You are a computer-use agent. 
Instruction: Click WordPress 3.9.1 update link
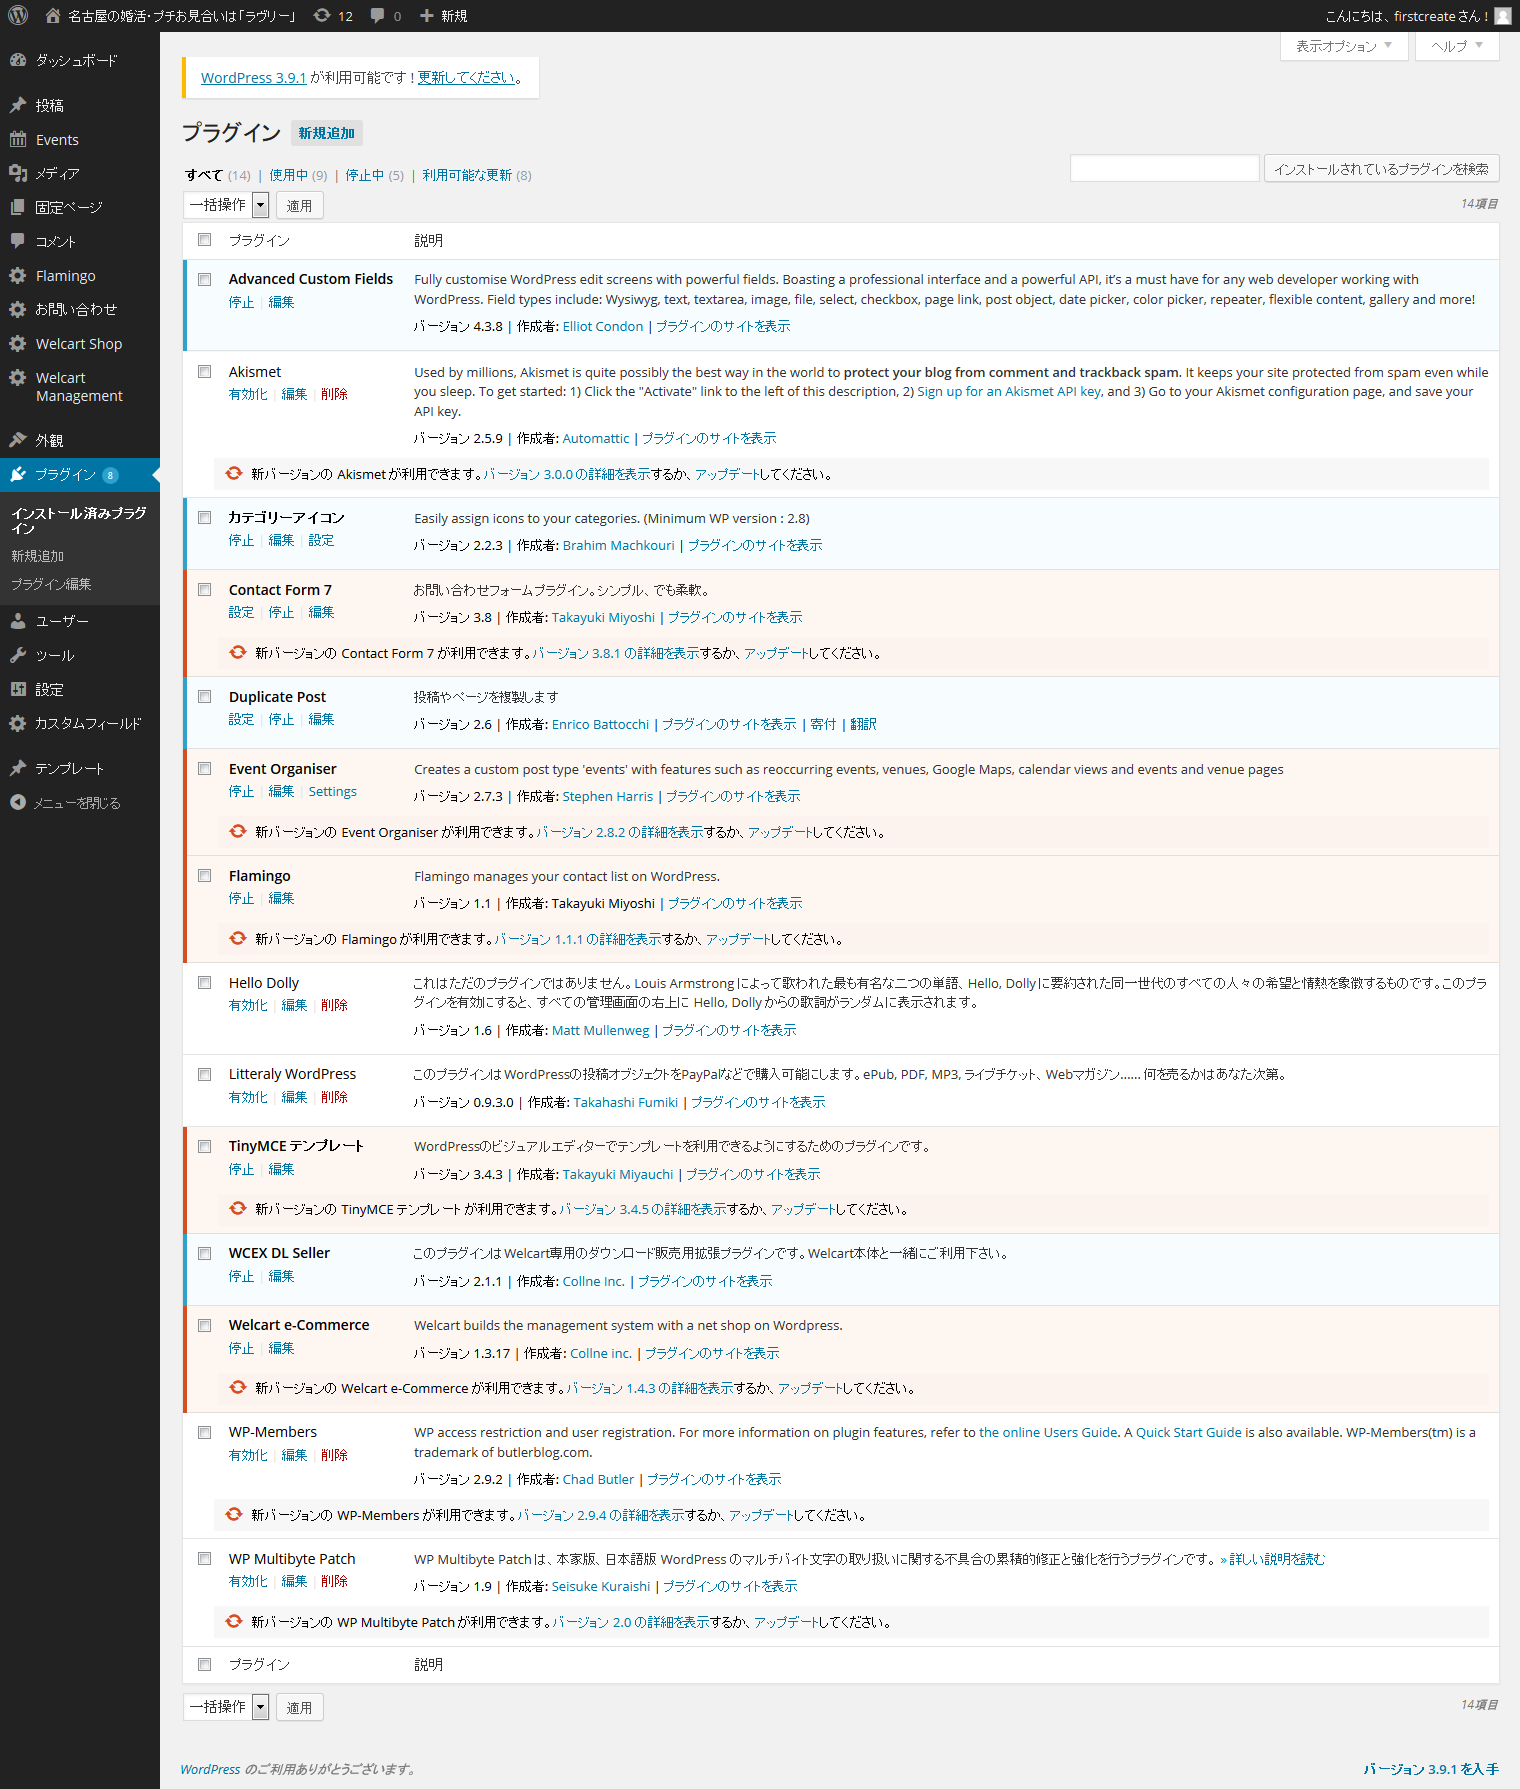click(x=254, y=78)
